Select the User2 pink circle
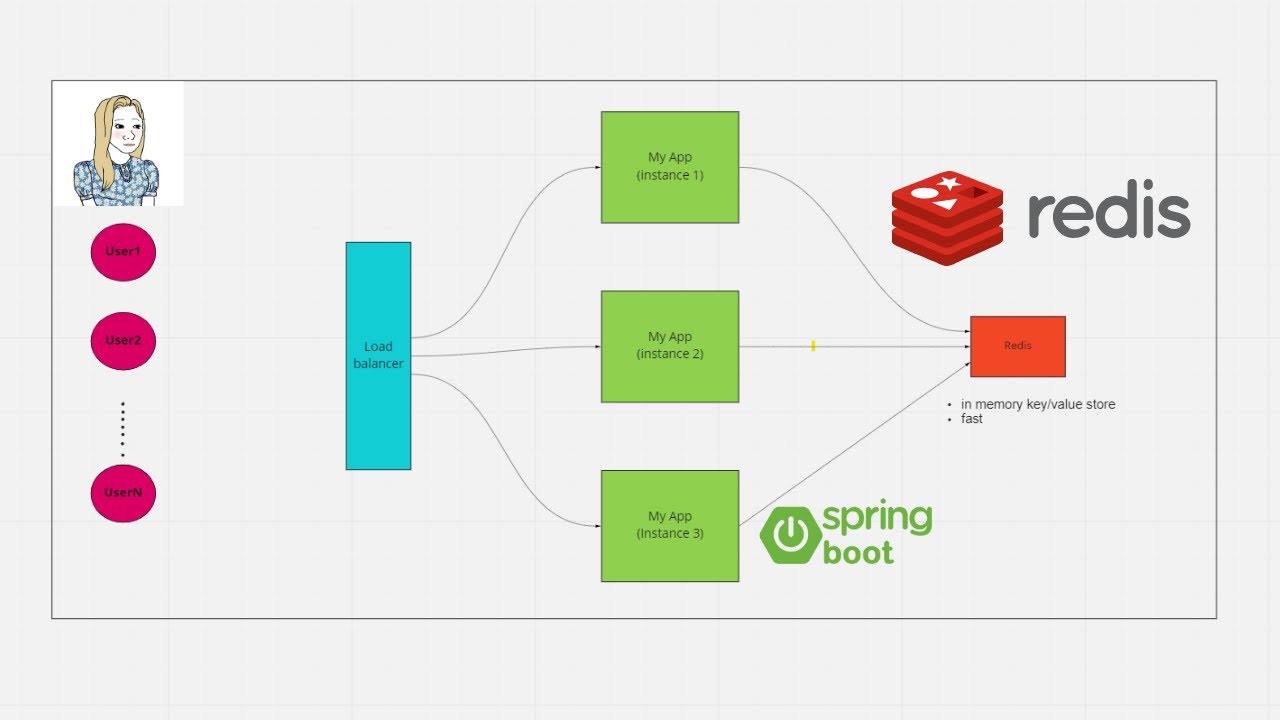1280x720 pixels. point(123,340)
